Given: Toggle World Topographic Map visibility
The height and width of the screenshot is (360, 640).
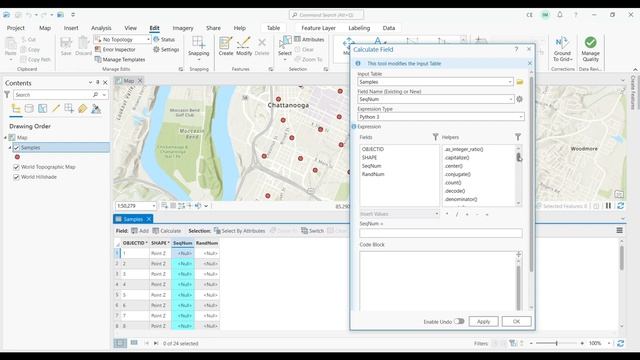Looking at the screenshot, I should pyautogui.click(x=16, y=167).
